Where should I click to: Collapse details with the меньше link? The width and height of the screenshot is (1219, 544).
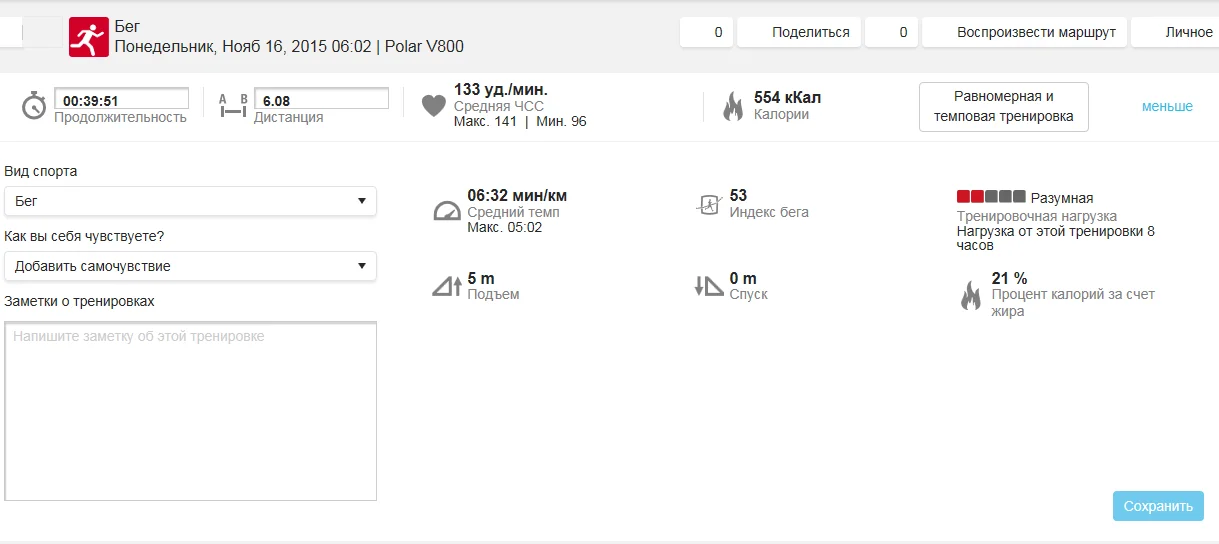coord(1167,106)
